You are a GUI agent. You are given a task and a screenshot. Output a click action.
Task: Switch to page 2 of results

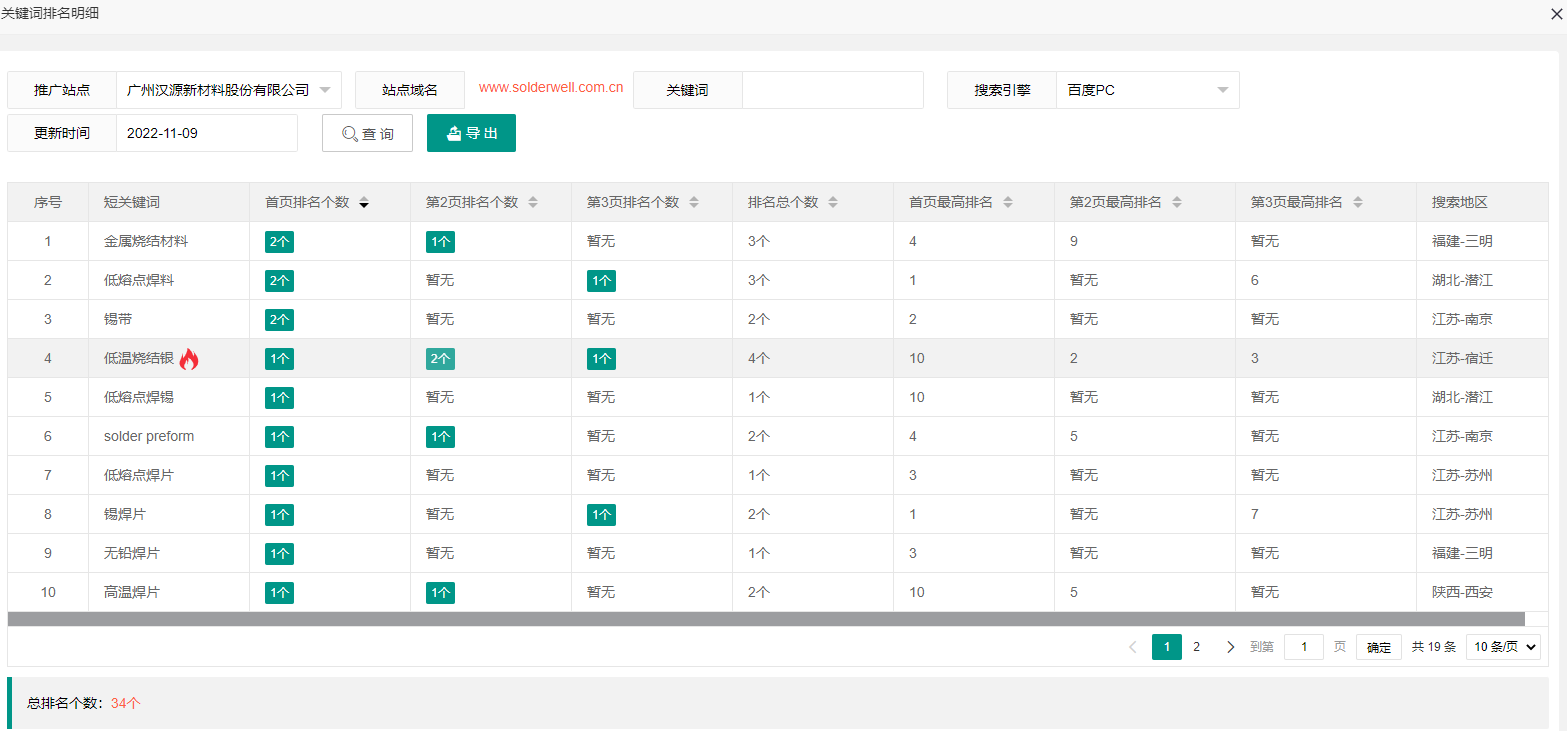pos(1197,647)
